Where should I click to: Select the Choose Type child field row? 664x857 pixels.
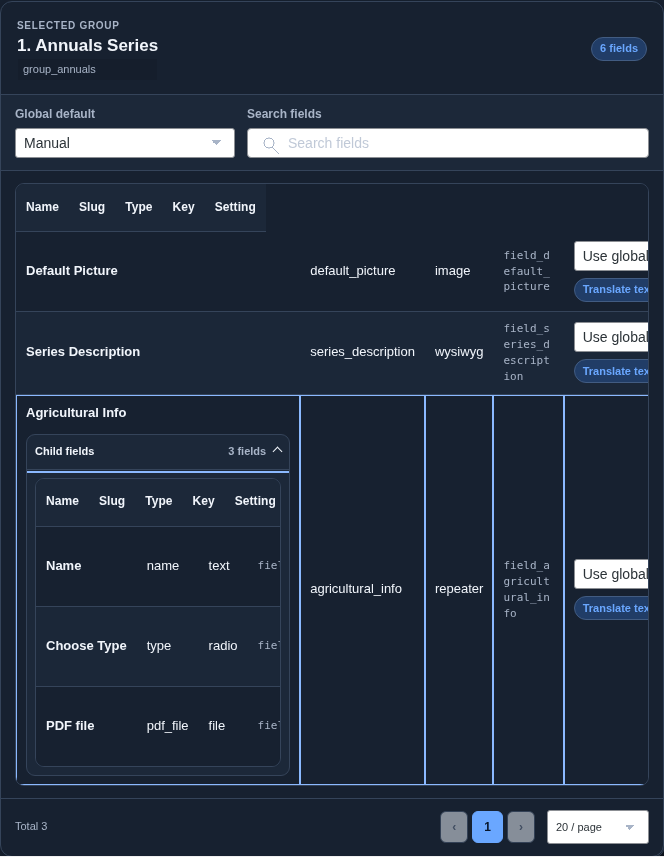(x=158, y=646)
